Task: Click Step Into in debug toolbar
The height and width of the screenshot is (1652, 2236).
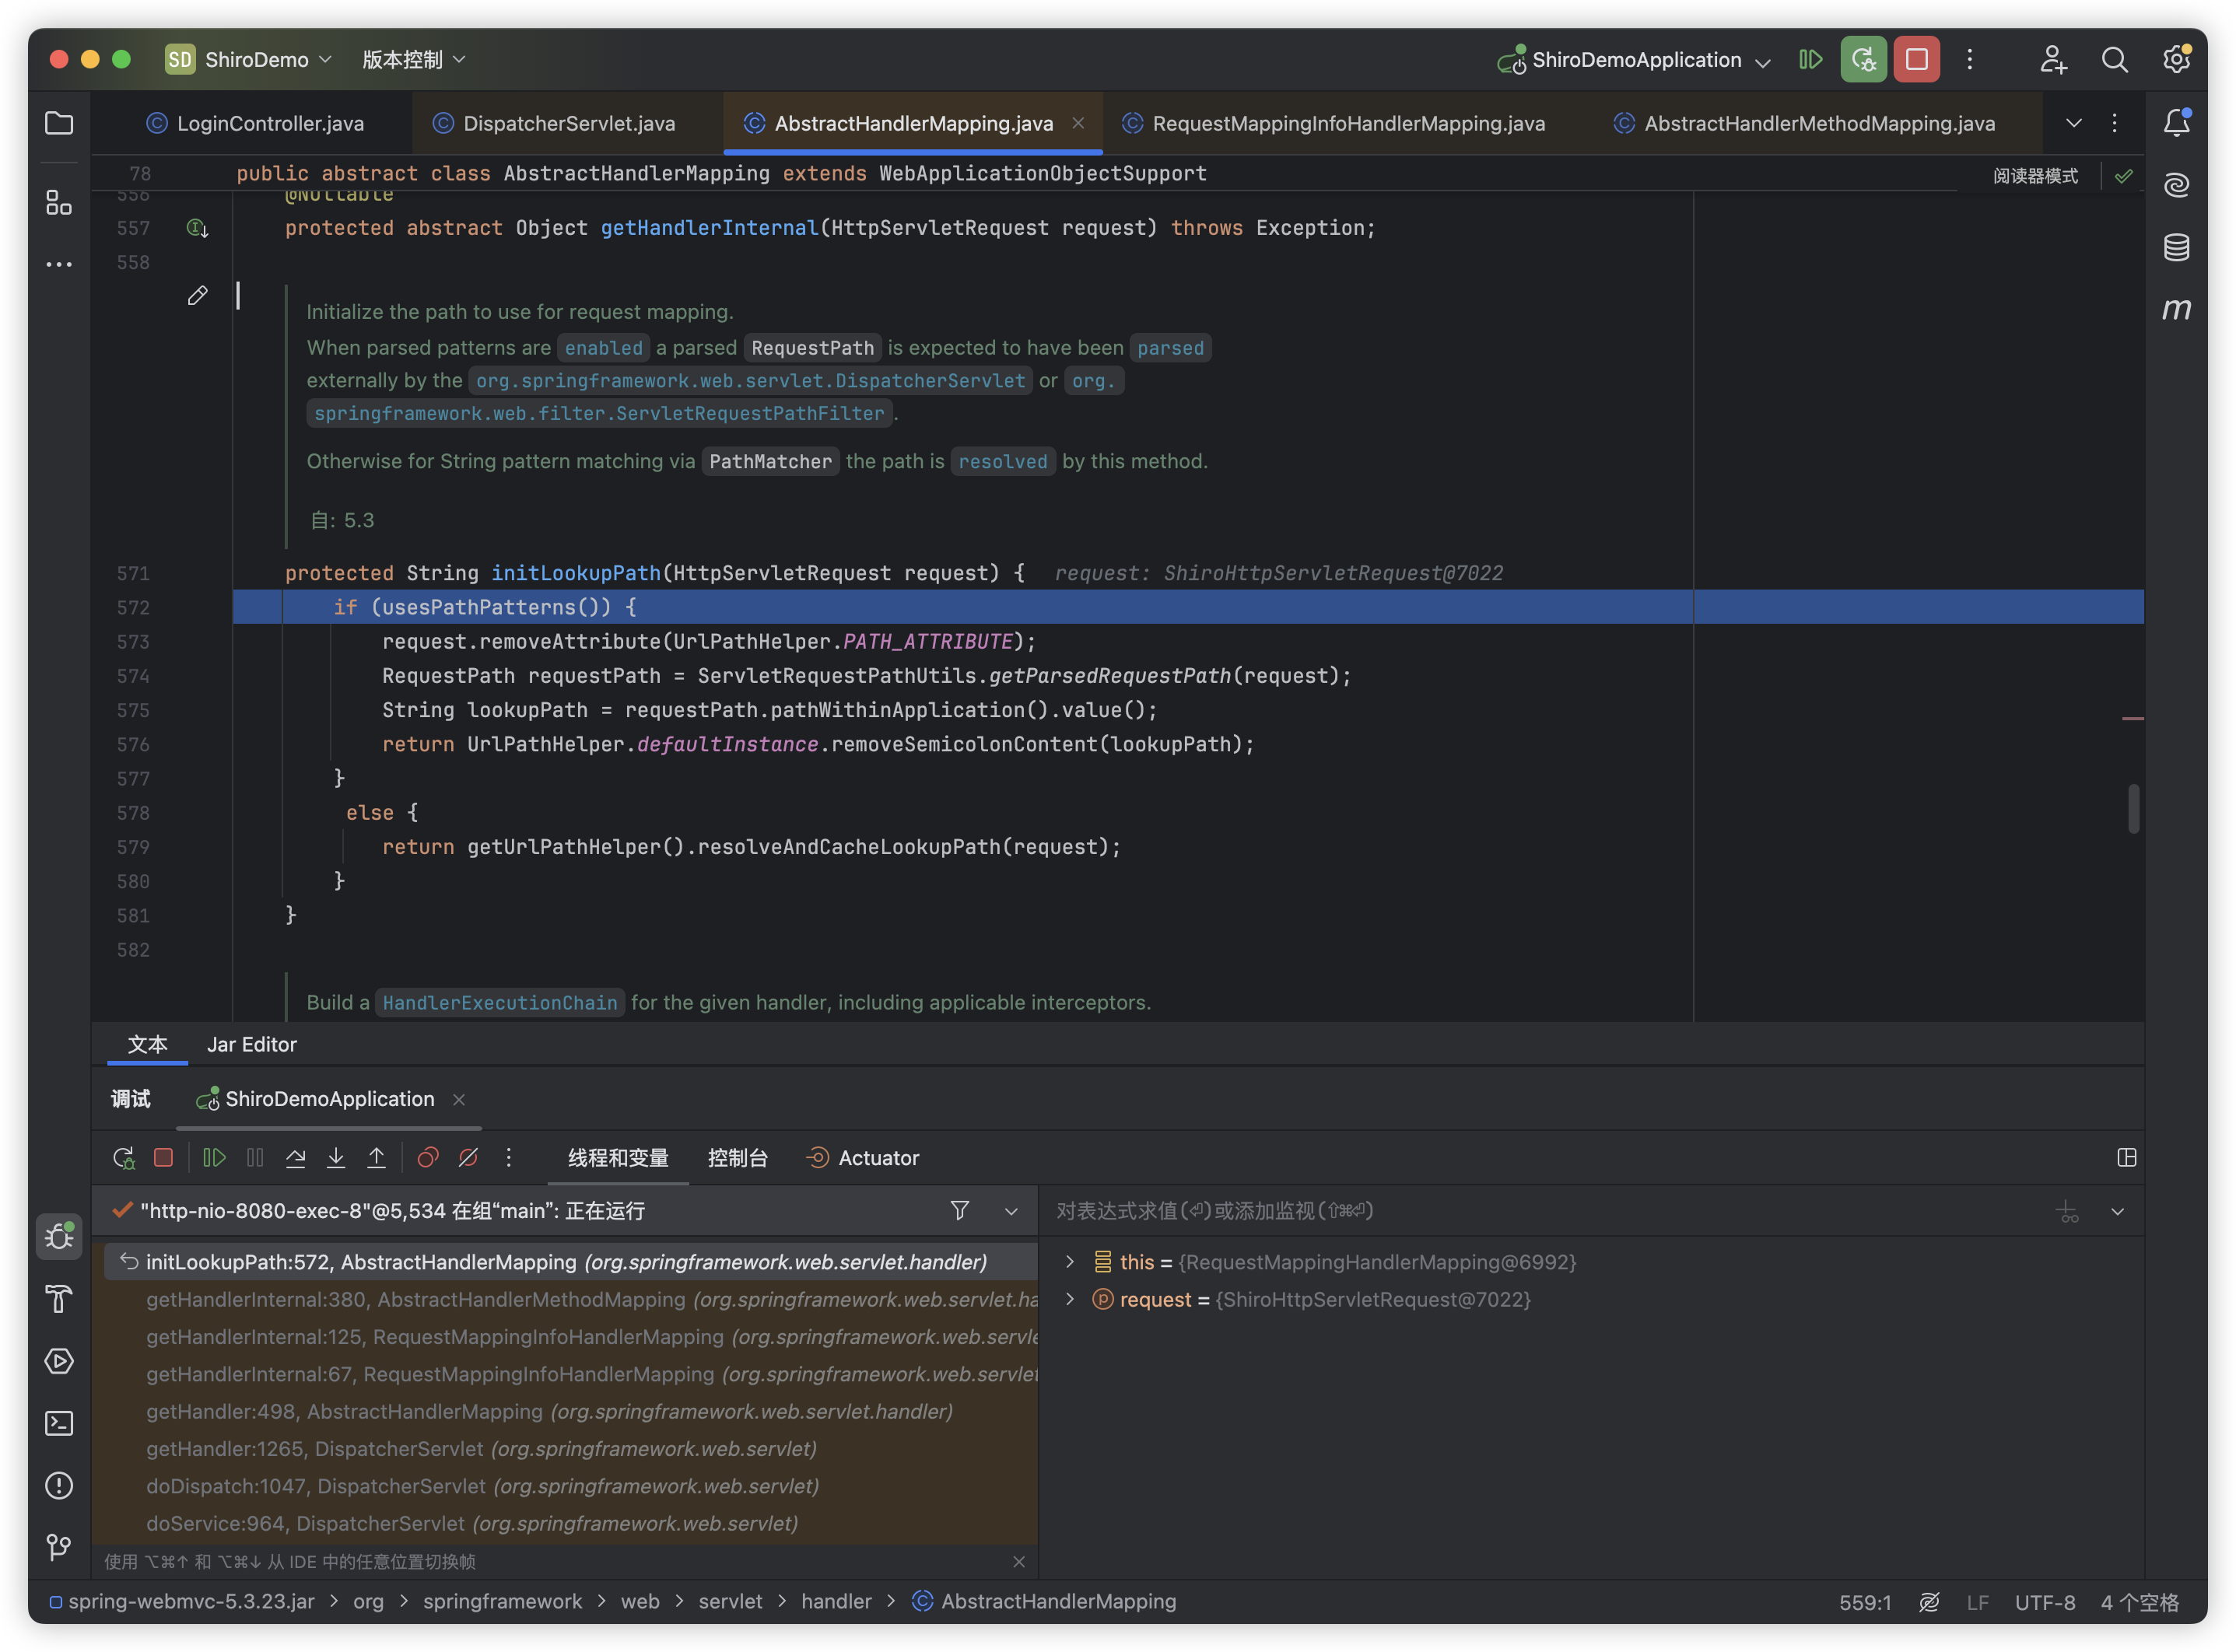Action: tap(336, 1157)
